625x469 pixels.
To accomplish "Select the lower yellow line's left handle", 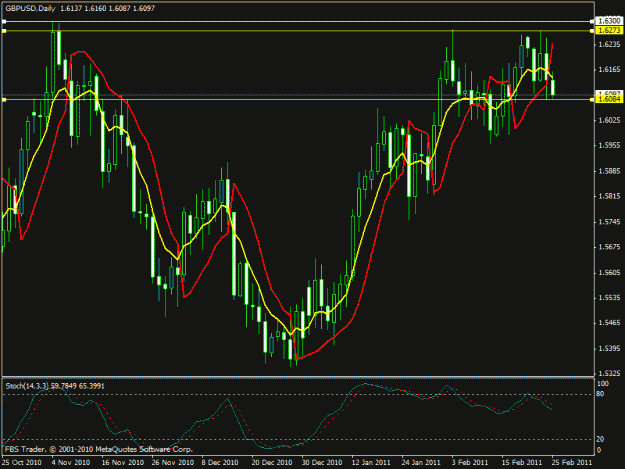I will point(4,100).
